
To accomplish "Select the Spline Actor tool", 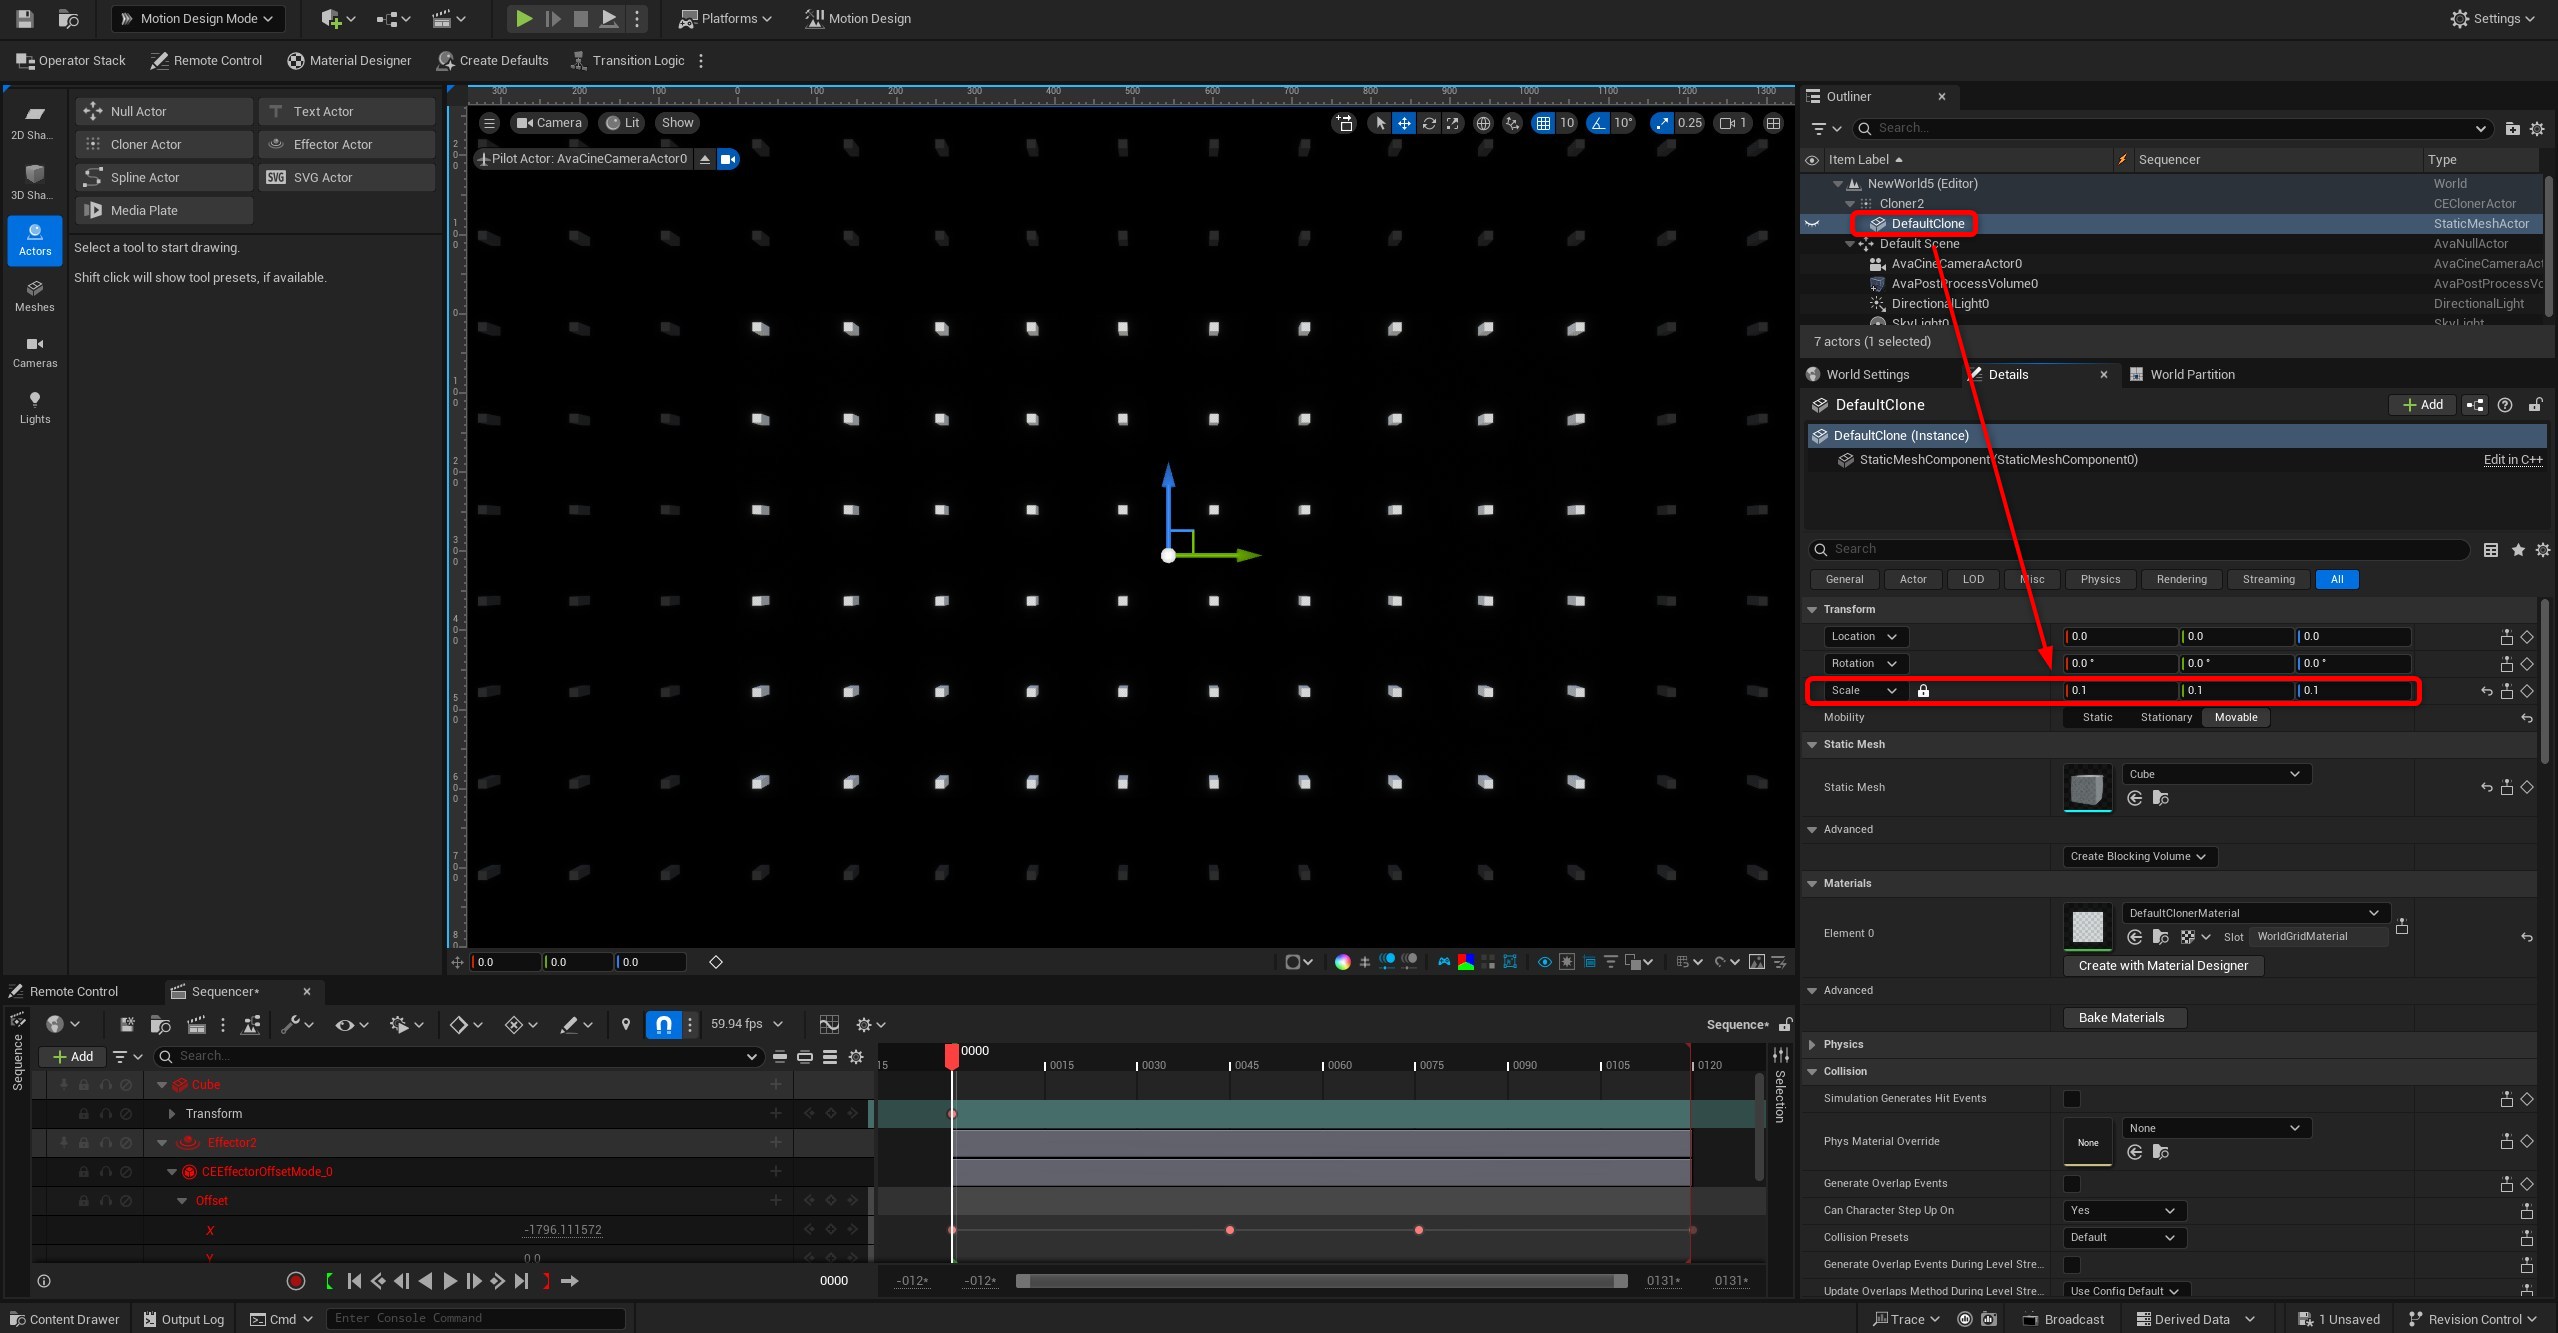I will click(x=164, y=177).
